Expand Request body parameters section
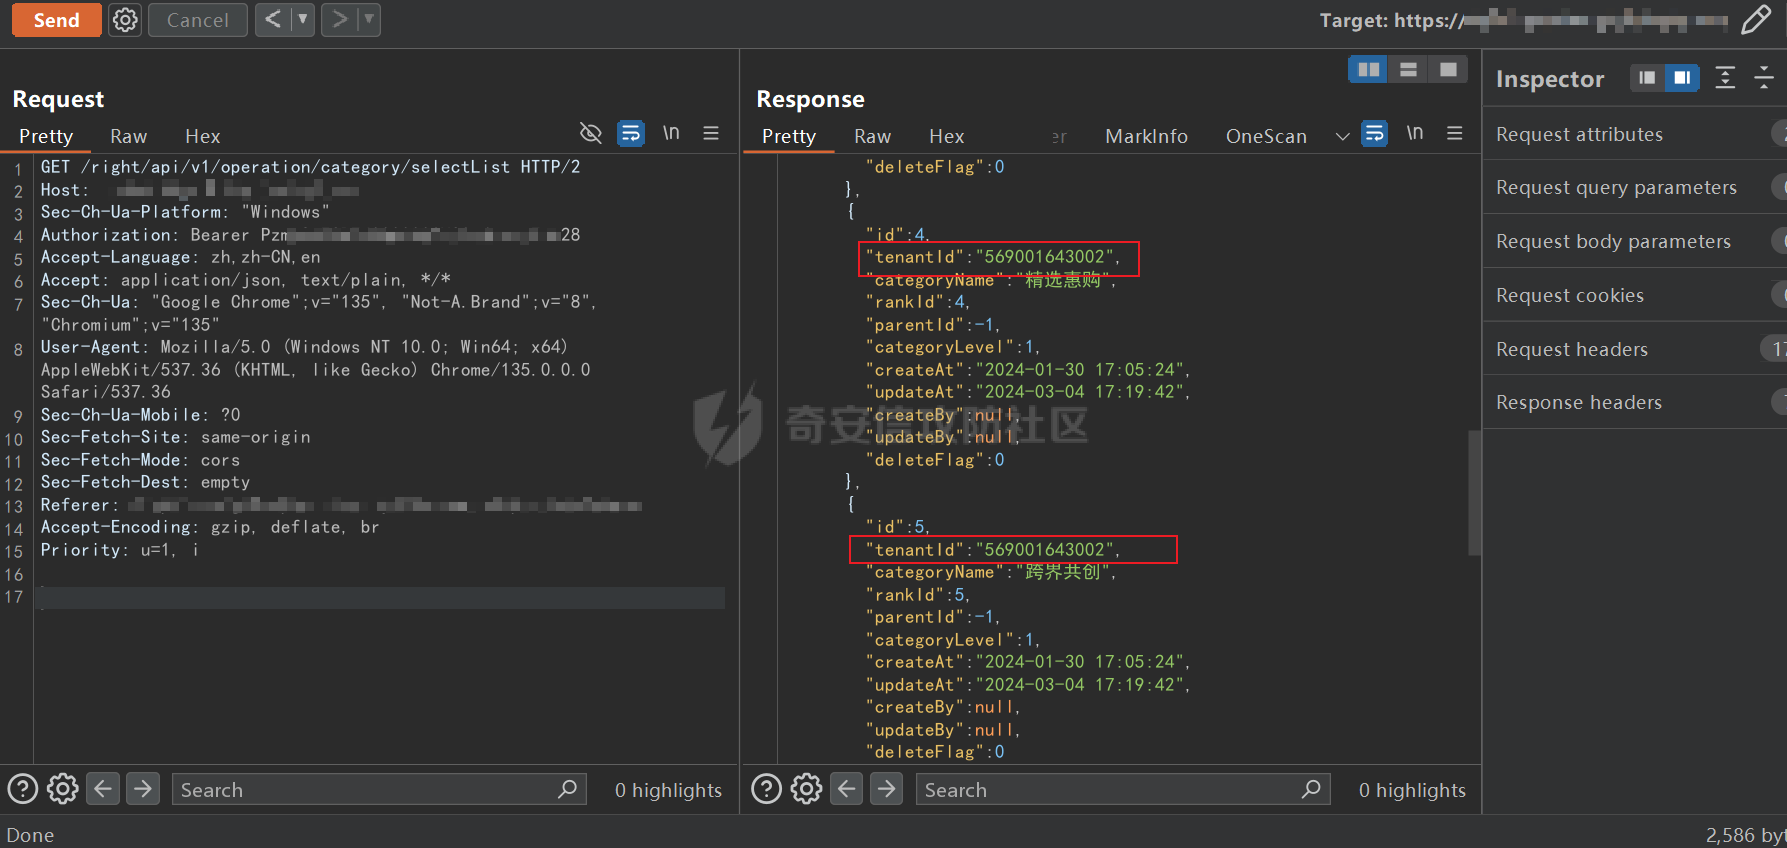Image resolution: width=1787 pixels, height=848 pixels. tap(1634, 241)
